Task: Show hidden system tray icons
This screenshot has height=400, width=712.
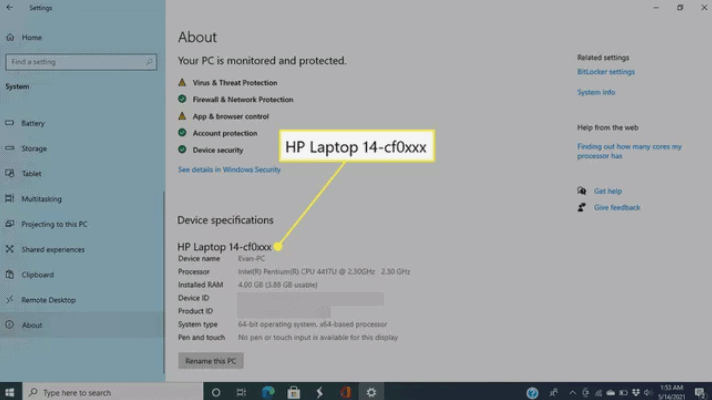Action: click(572, 392)
